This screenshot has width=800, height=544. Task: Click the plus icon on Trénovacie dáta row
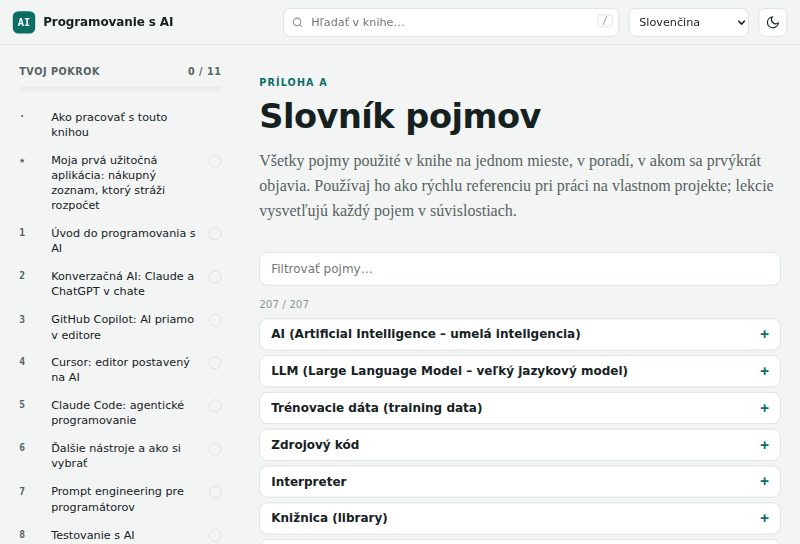pyautogui.click(x=764, y=408)
